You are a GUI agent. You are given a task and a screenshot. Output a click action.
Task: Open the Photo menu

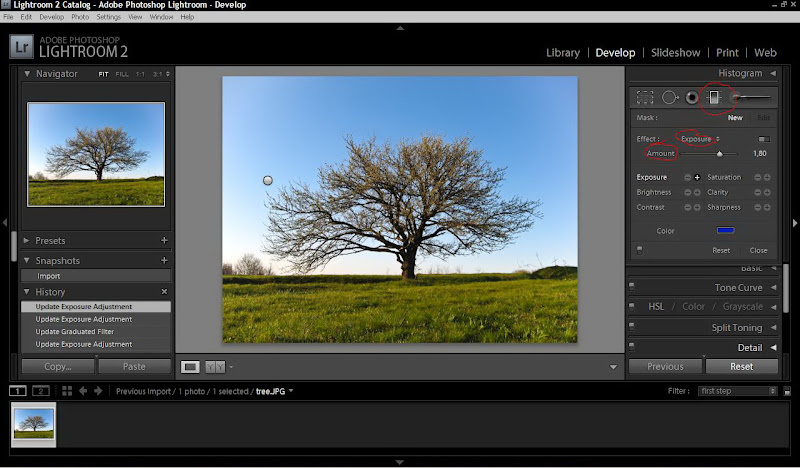pos(80,17)
